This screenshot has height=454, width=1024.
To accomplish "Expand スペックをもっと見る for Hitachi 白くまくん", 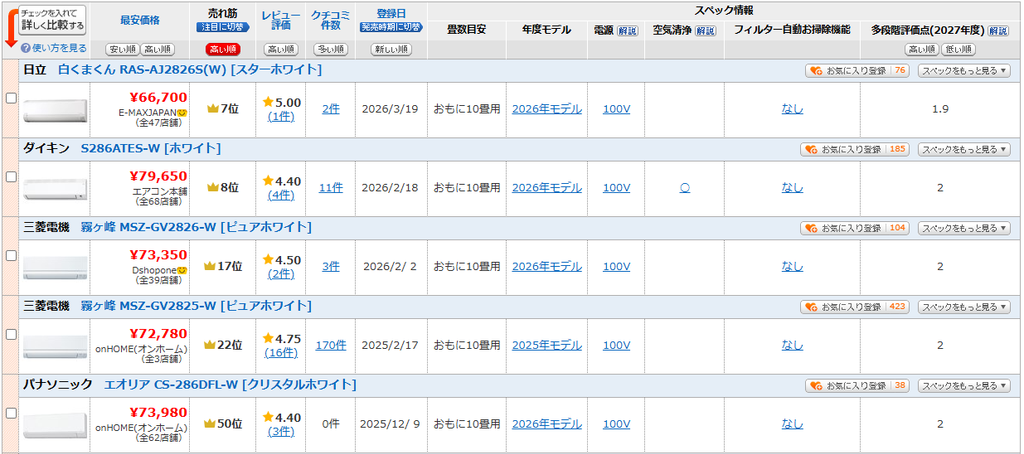I will click(x=964, y=71).
